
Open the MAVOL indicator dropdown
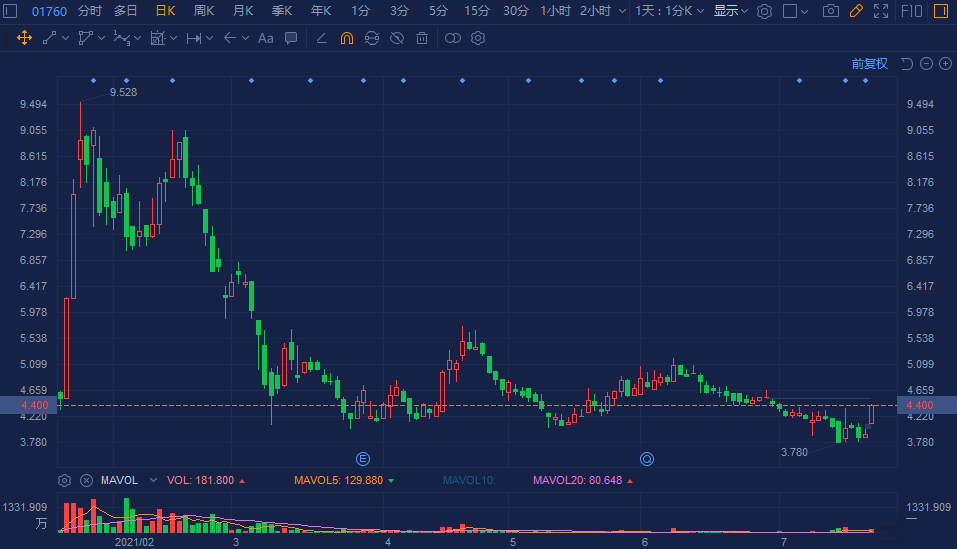[153, 481]
